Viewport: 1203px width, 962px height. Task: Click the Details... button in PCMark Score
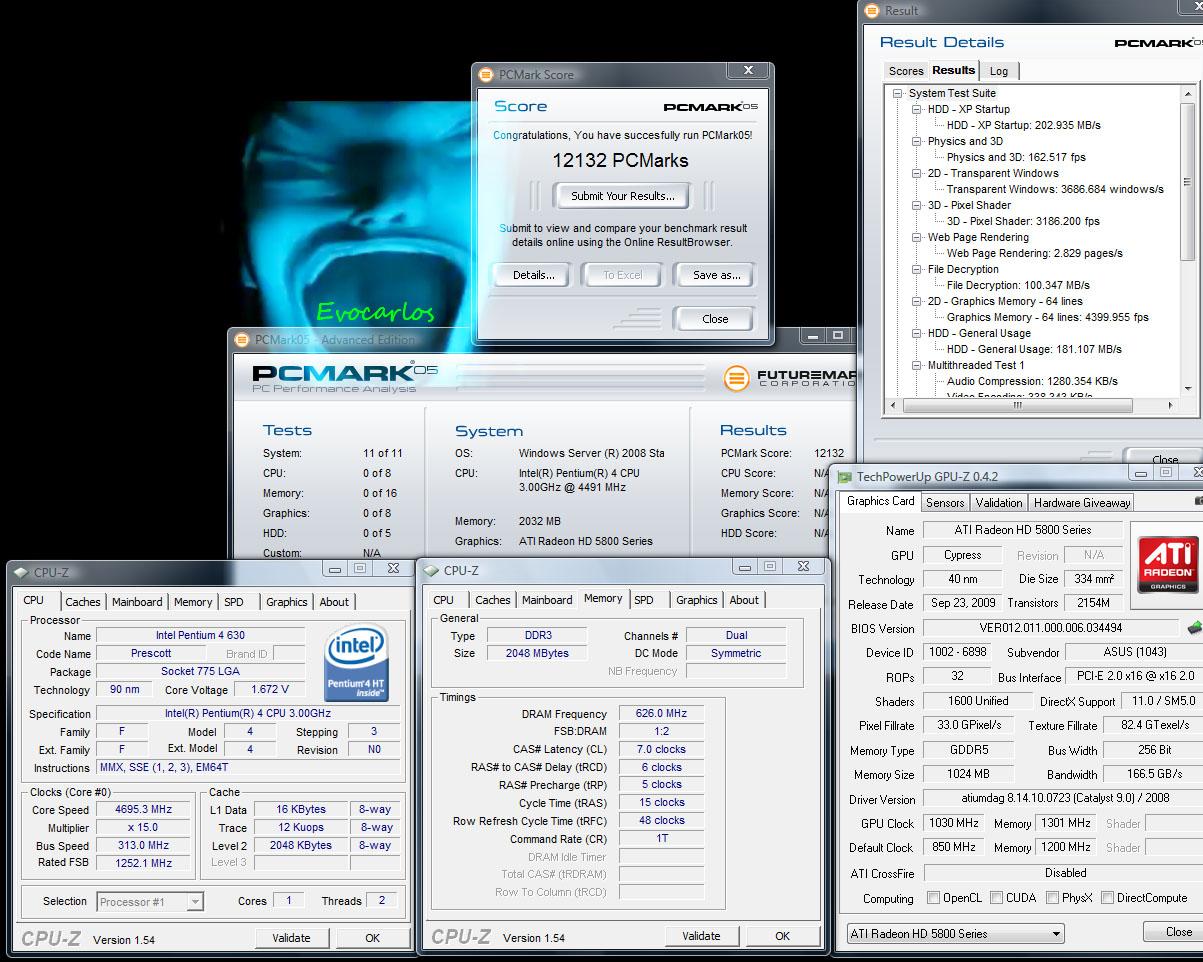[x=534, y=275]
